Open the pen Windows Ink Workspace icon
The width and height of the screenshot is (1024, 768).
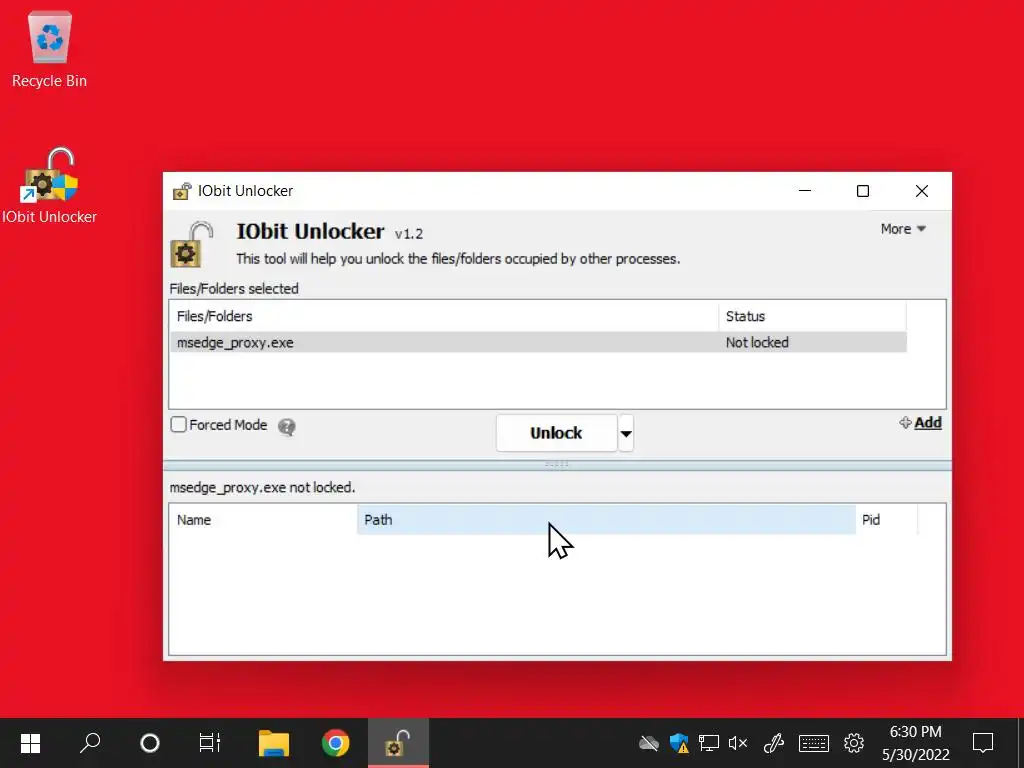pyautogui.click(x=774, y=743)
